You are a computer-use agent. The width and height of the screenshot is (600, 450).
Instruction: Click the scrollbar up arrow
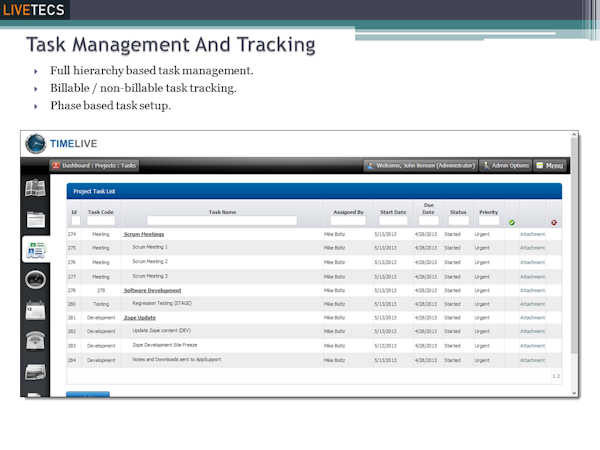pos(574,135)
